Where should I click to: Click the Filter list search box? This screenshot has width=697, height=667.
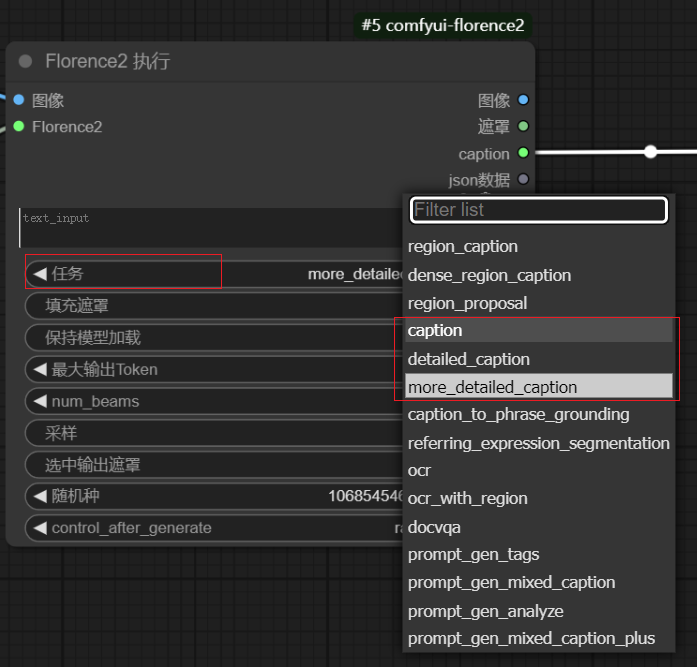point(538,210)
